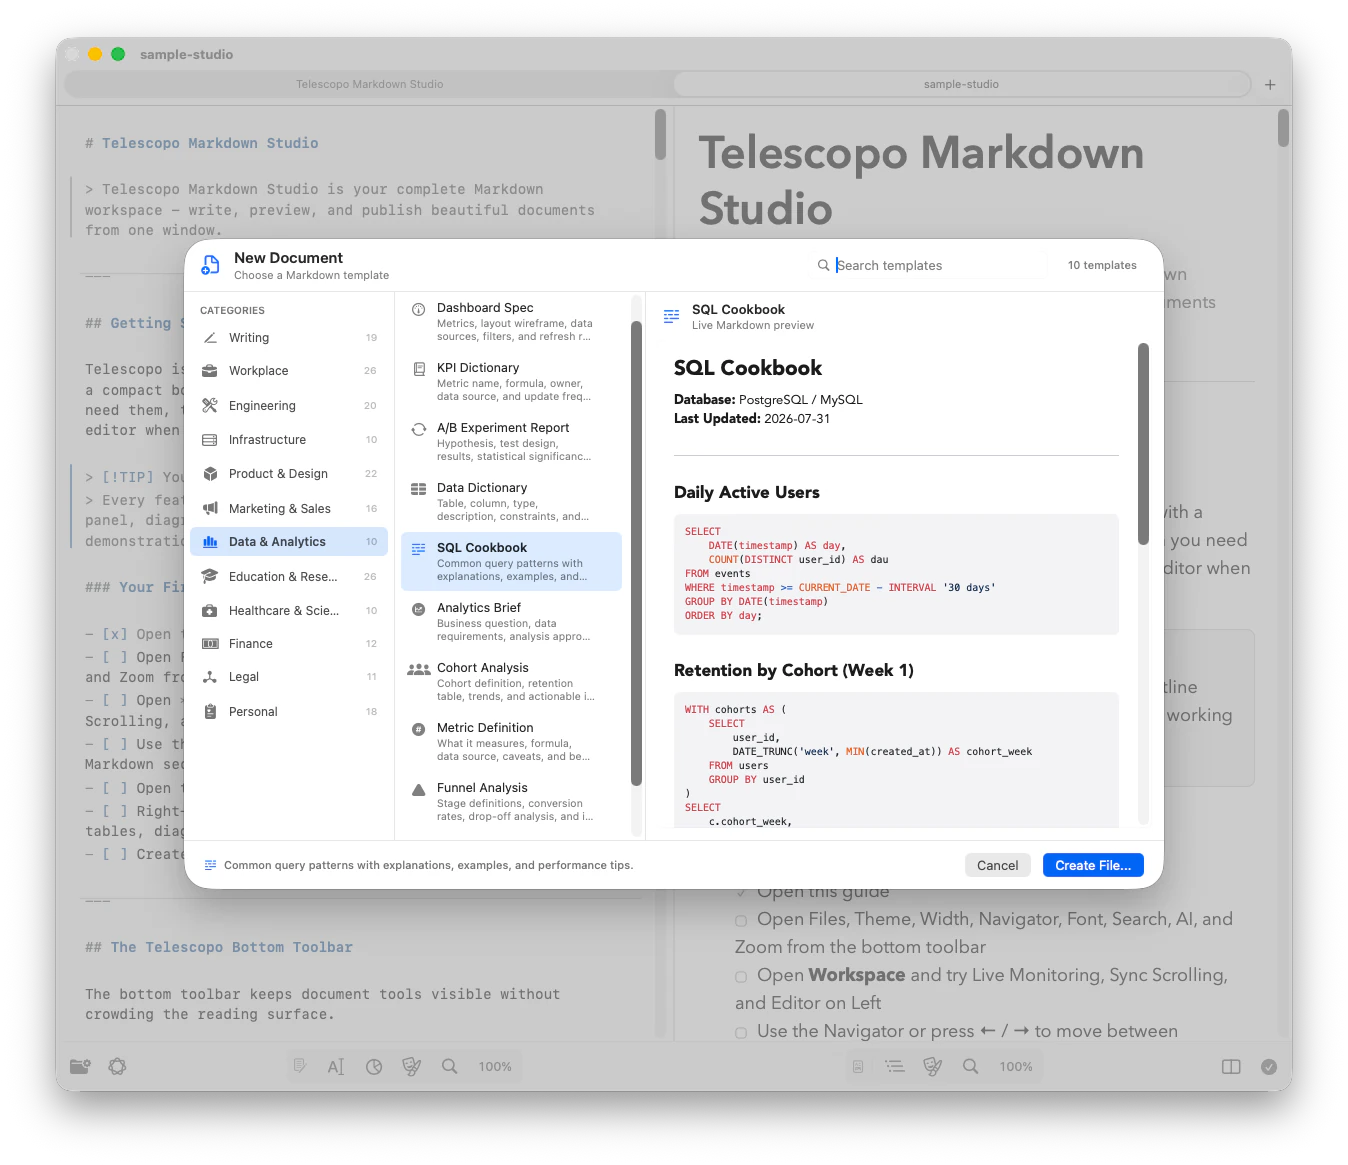Select the Cohort Analysis template
This screenshot has height=1165, width=1348.
click(x=511, y=681)
